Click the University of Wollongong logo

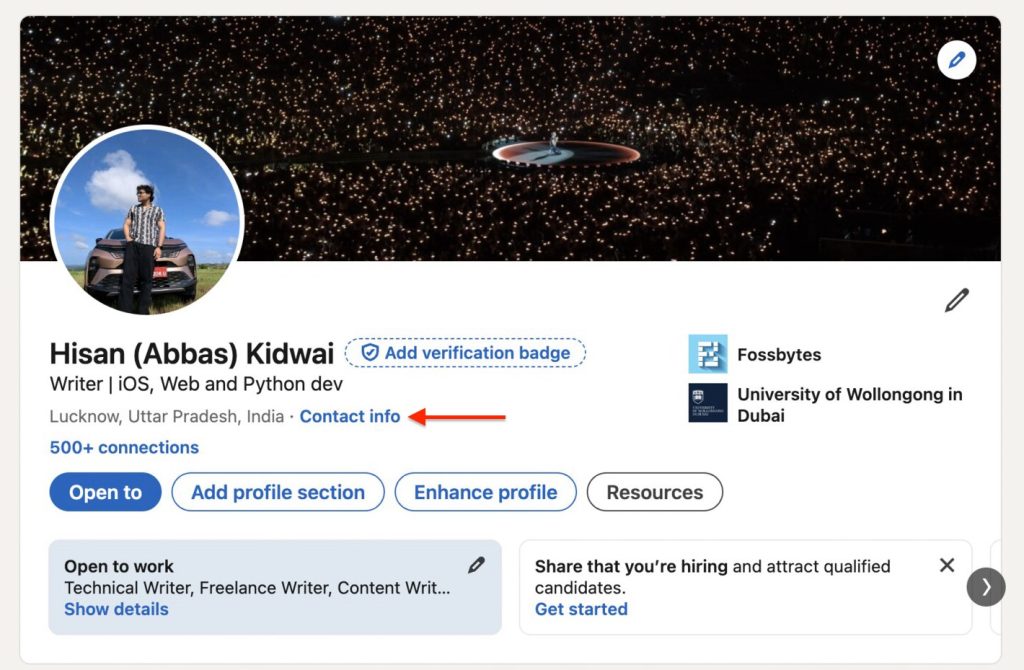click(708, 403)
